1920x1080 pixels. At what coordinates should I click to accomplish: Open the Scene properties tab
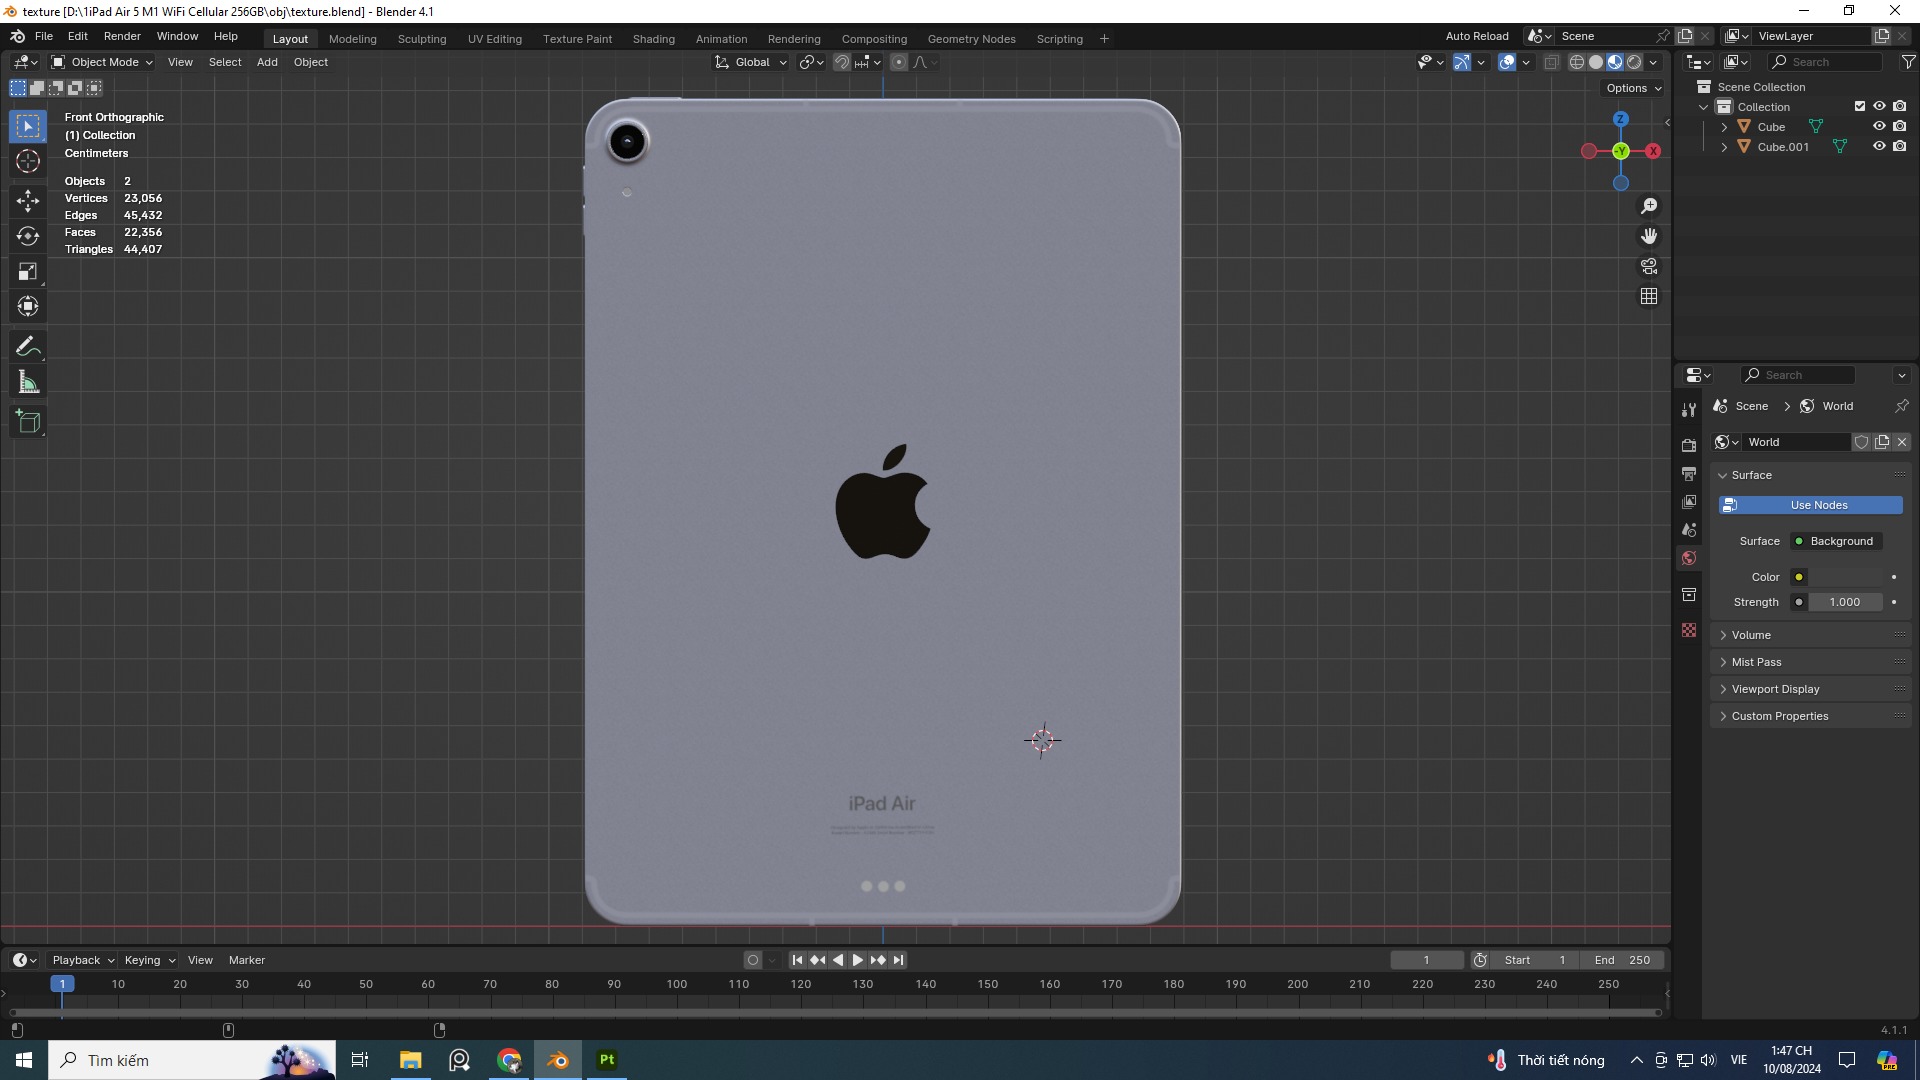pos(1689,529)
